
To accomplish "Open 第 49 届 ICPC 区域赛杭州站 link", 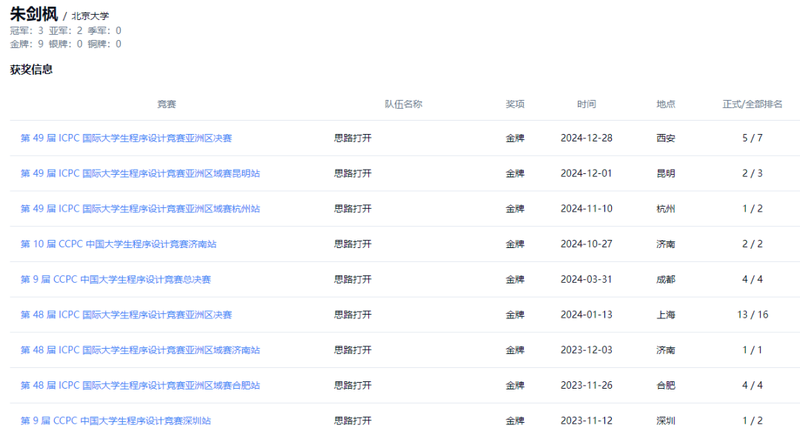I will pyautogui.click(x=140, y=209).
